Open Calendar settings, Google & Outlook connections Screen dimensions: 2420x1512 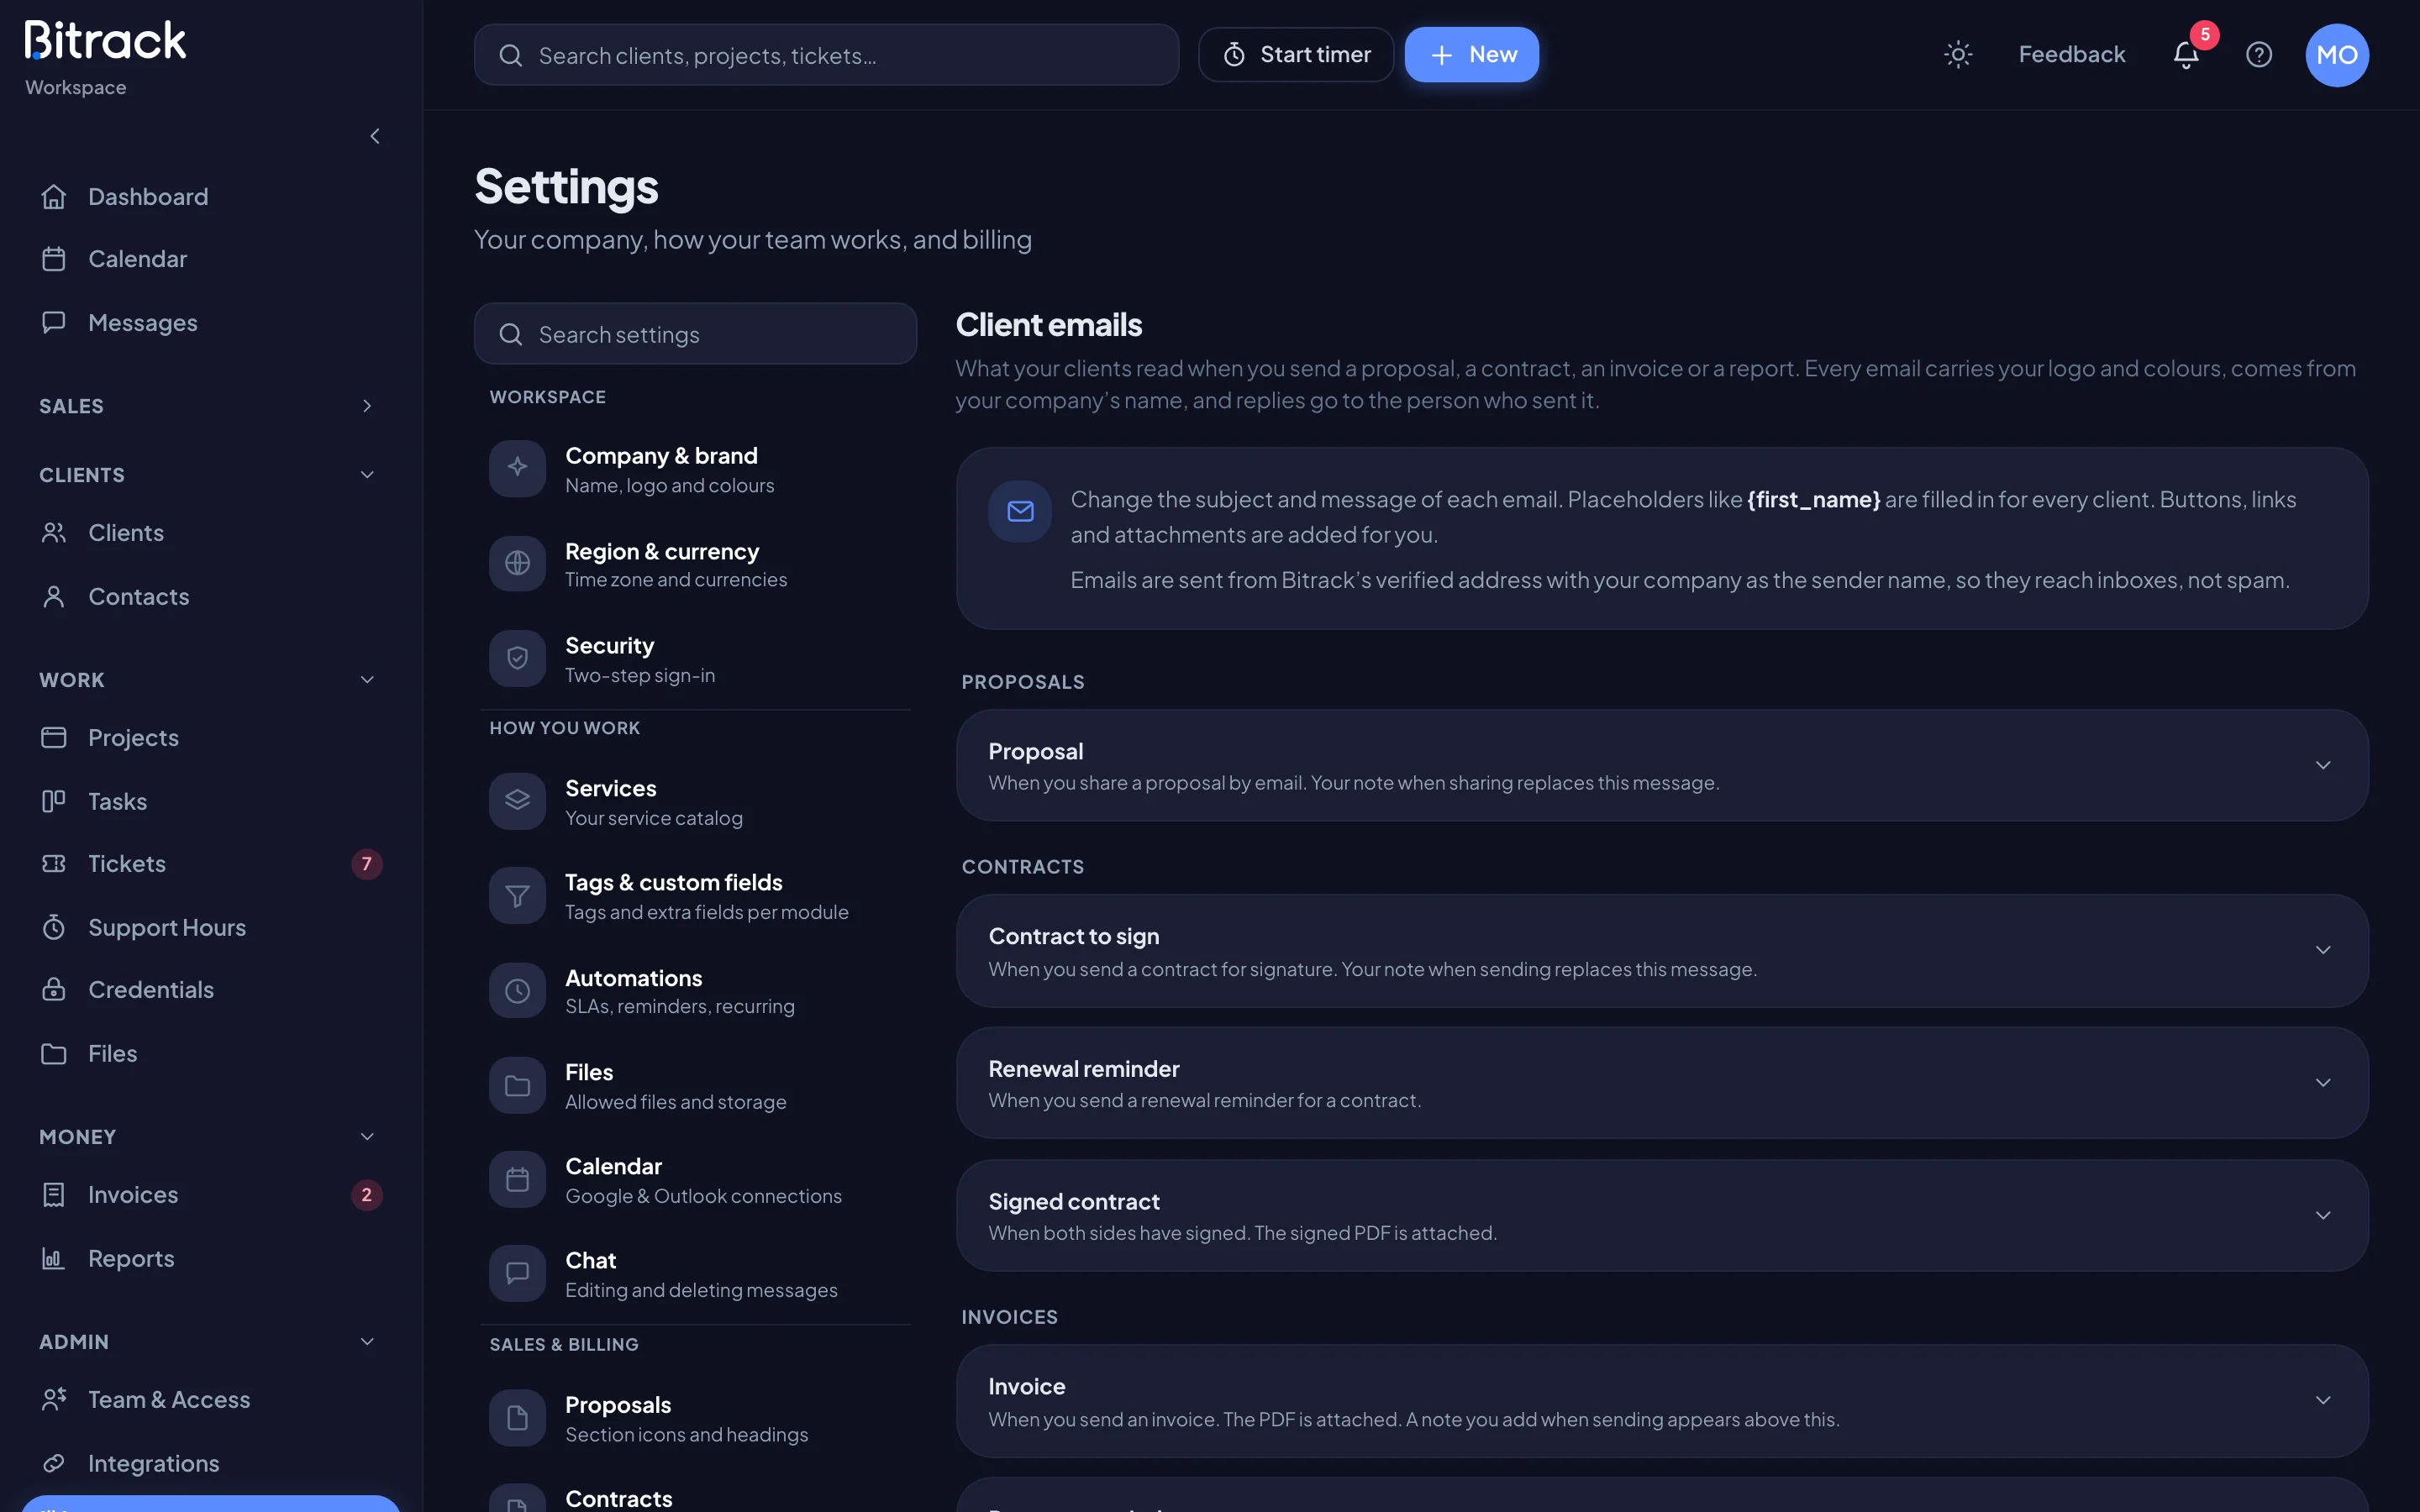coord(695,1180)
